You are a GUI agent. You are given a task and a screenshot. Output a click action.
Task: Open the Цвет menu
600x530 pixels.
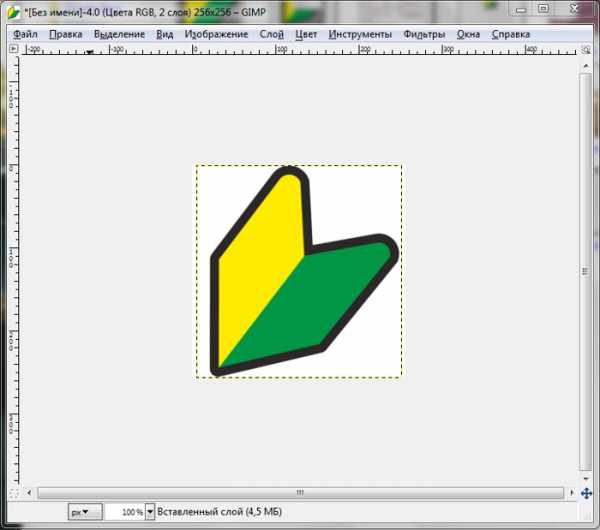pos(306,34)
